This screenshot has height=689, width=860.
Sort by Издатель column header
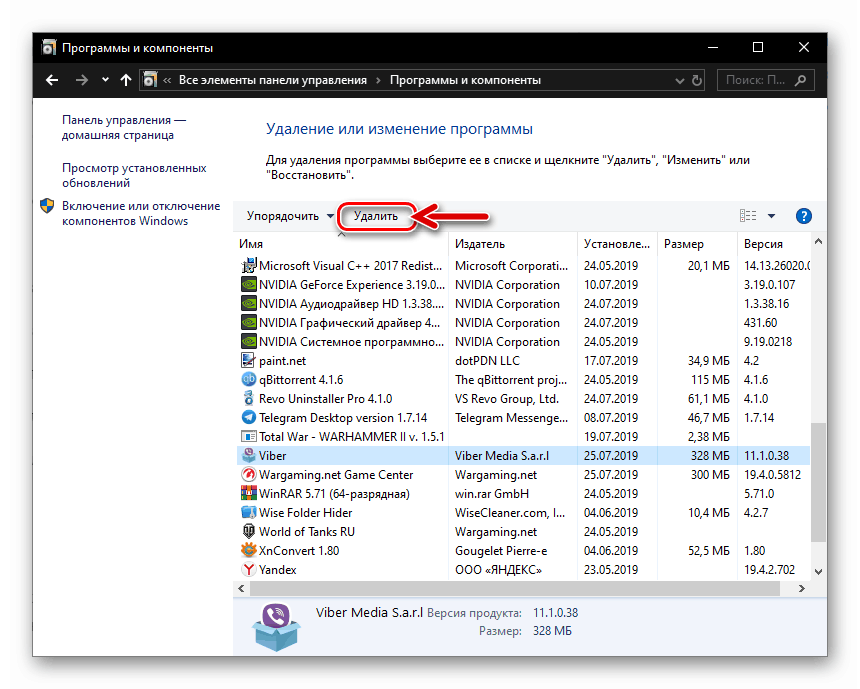click(x=513, y=244)
